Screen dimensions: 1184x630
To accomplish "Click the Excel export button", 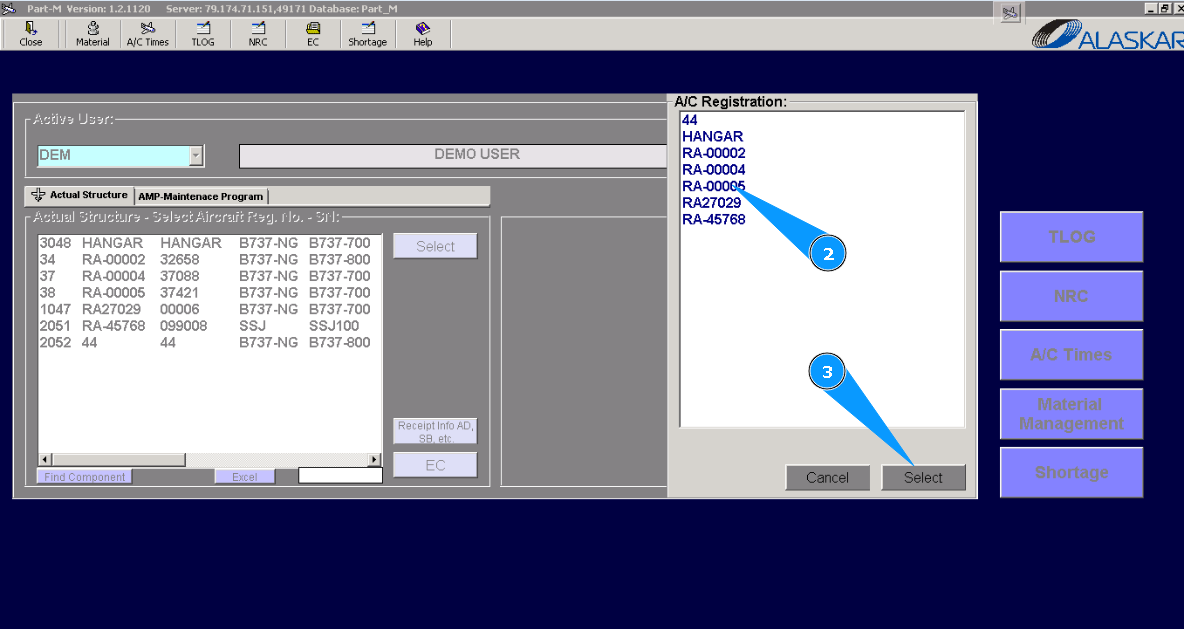I will pos(245,477).
